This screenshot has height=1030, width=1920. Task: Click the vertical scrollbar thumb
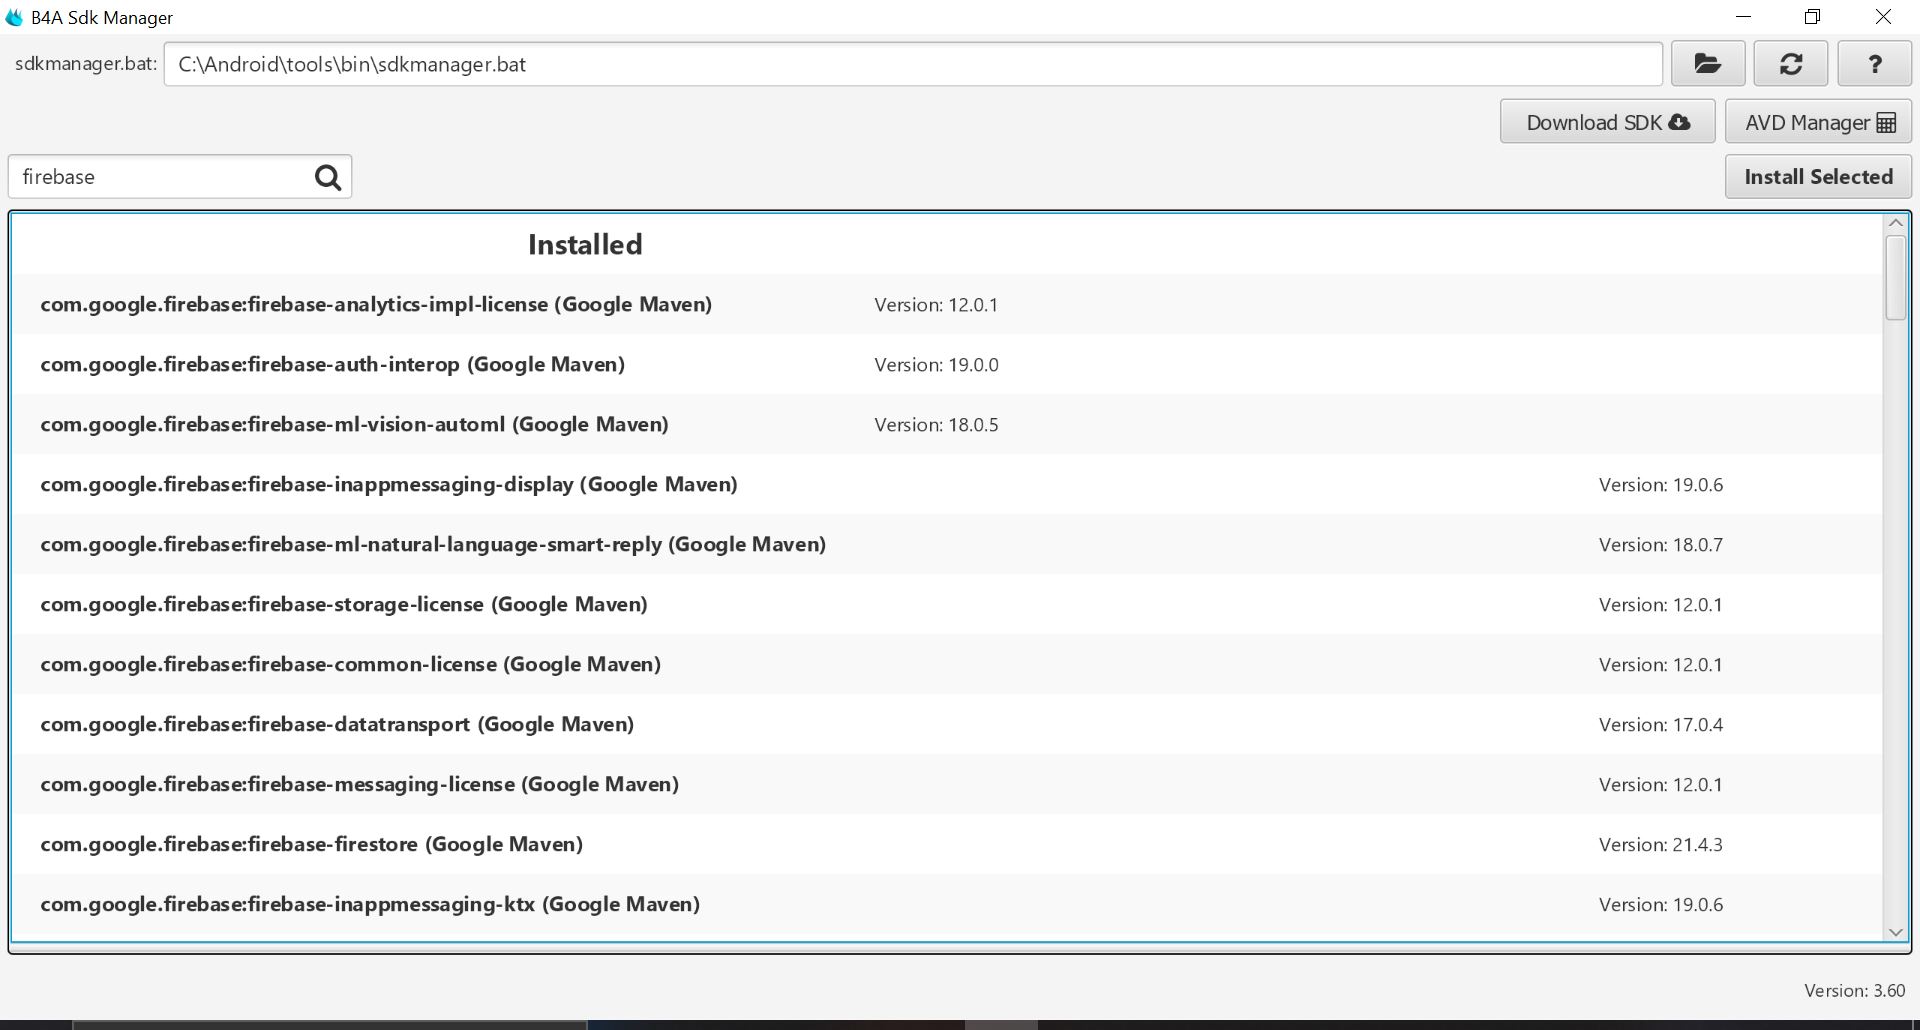point(1895,278)
